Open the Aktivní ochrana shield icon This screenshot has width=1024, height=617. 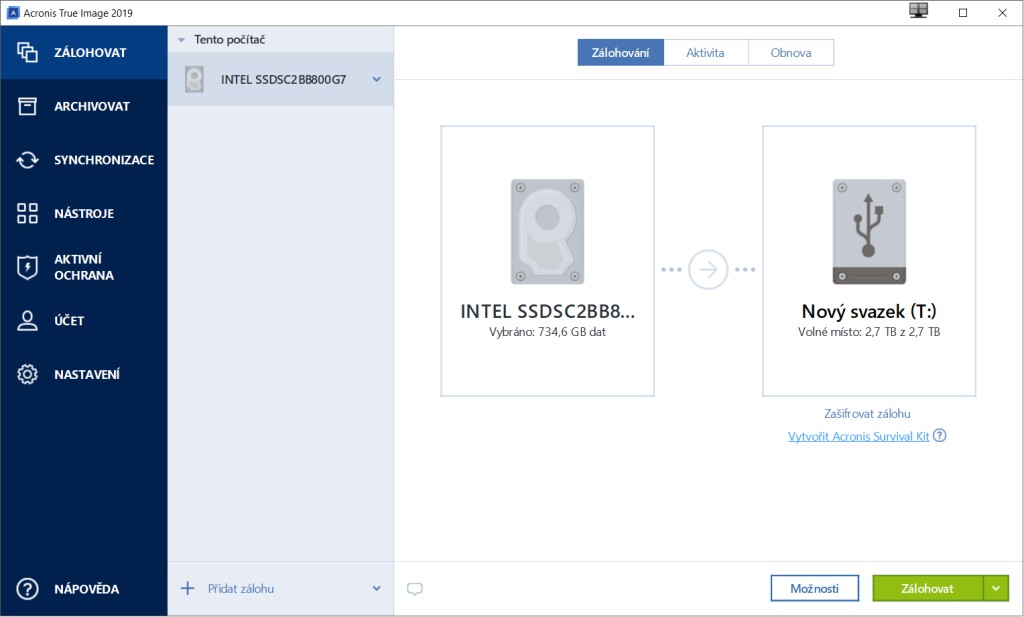[x=27, y=267]
